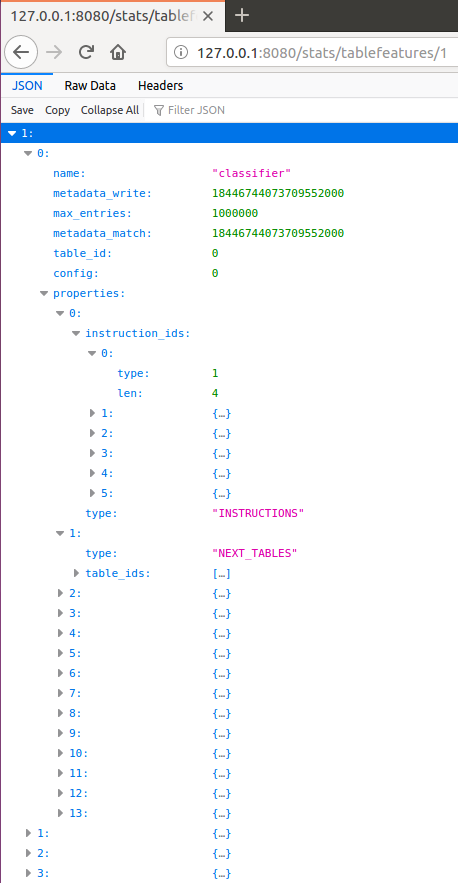This screenshot has width=458, height=883.
Task: Open the Headers tab
Action: [x=161, y=86]
